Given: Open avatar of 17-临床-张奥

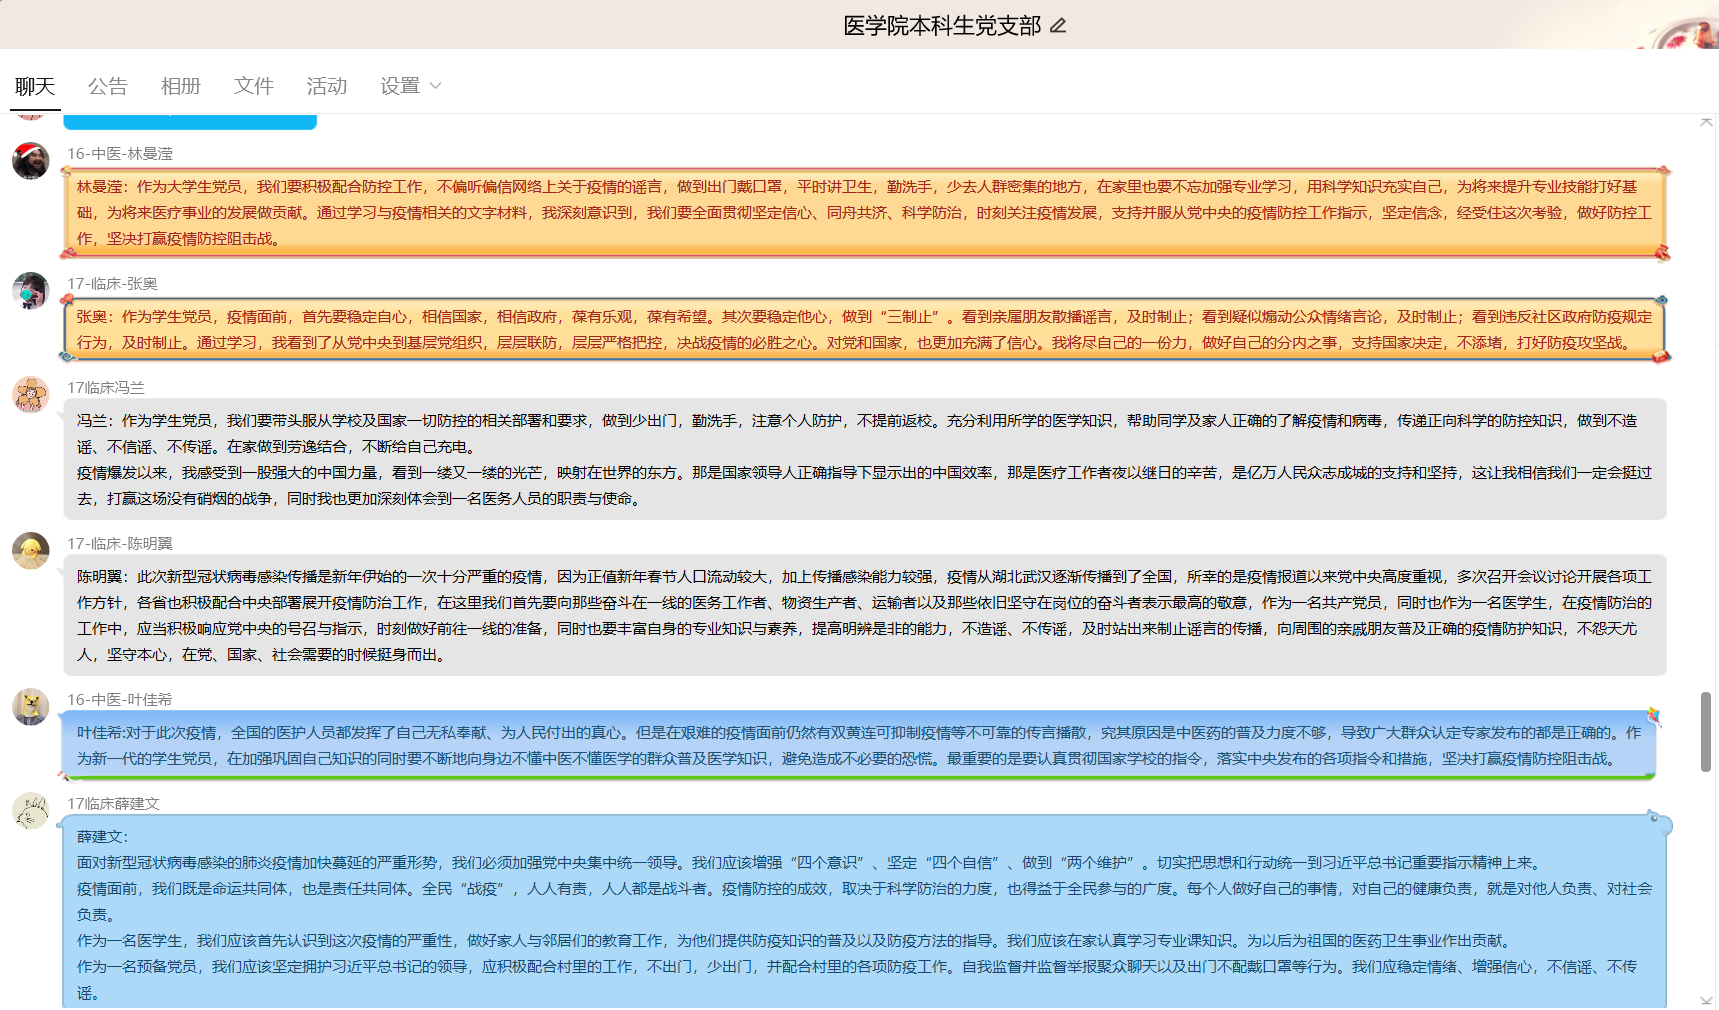Looking at the screenshot, I should (31, 291).
